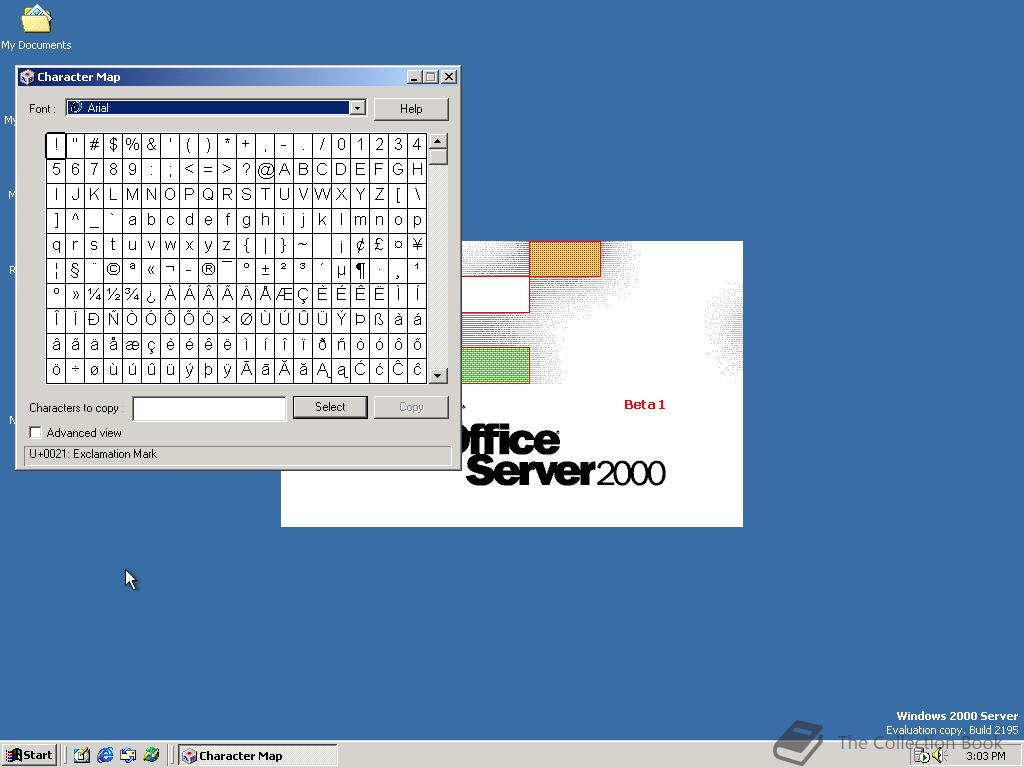Click the character grid scroll up arrow

(x=438, y=141)
